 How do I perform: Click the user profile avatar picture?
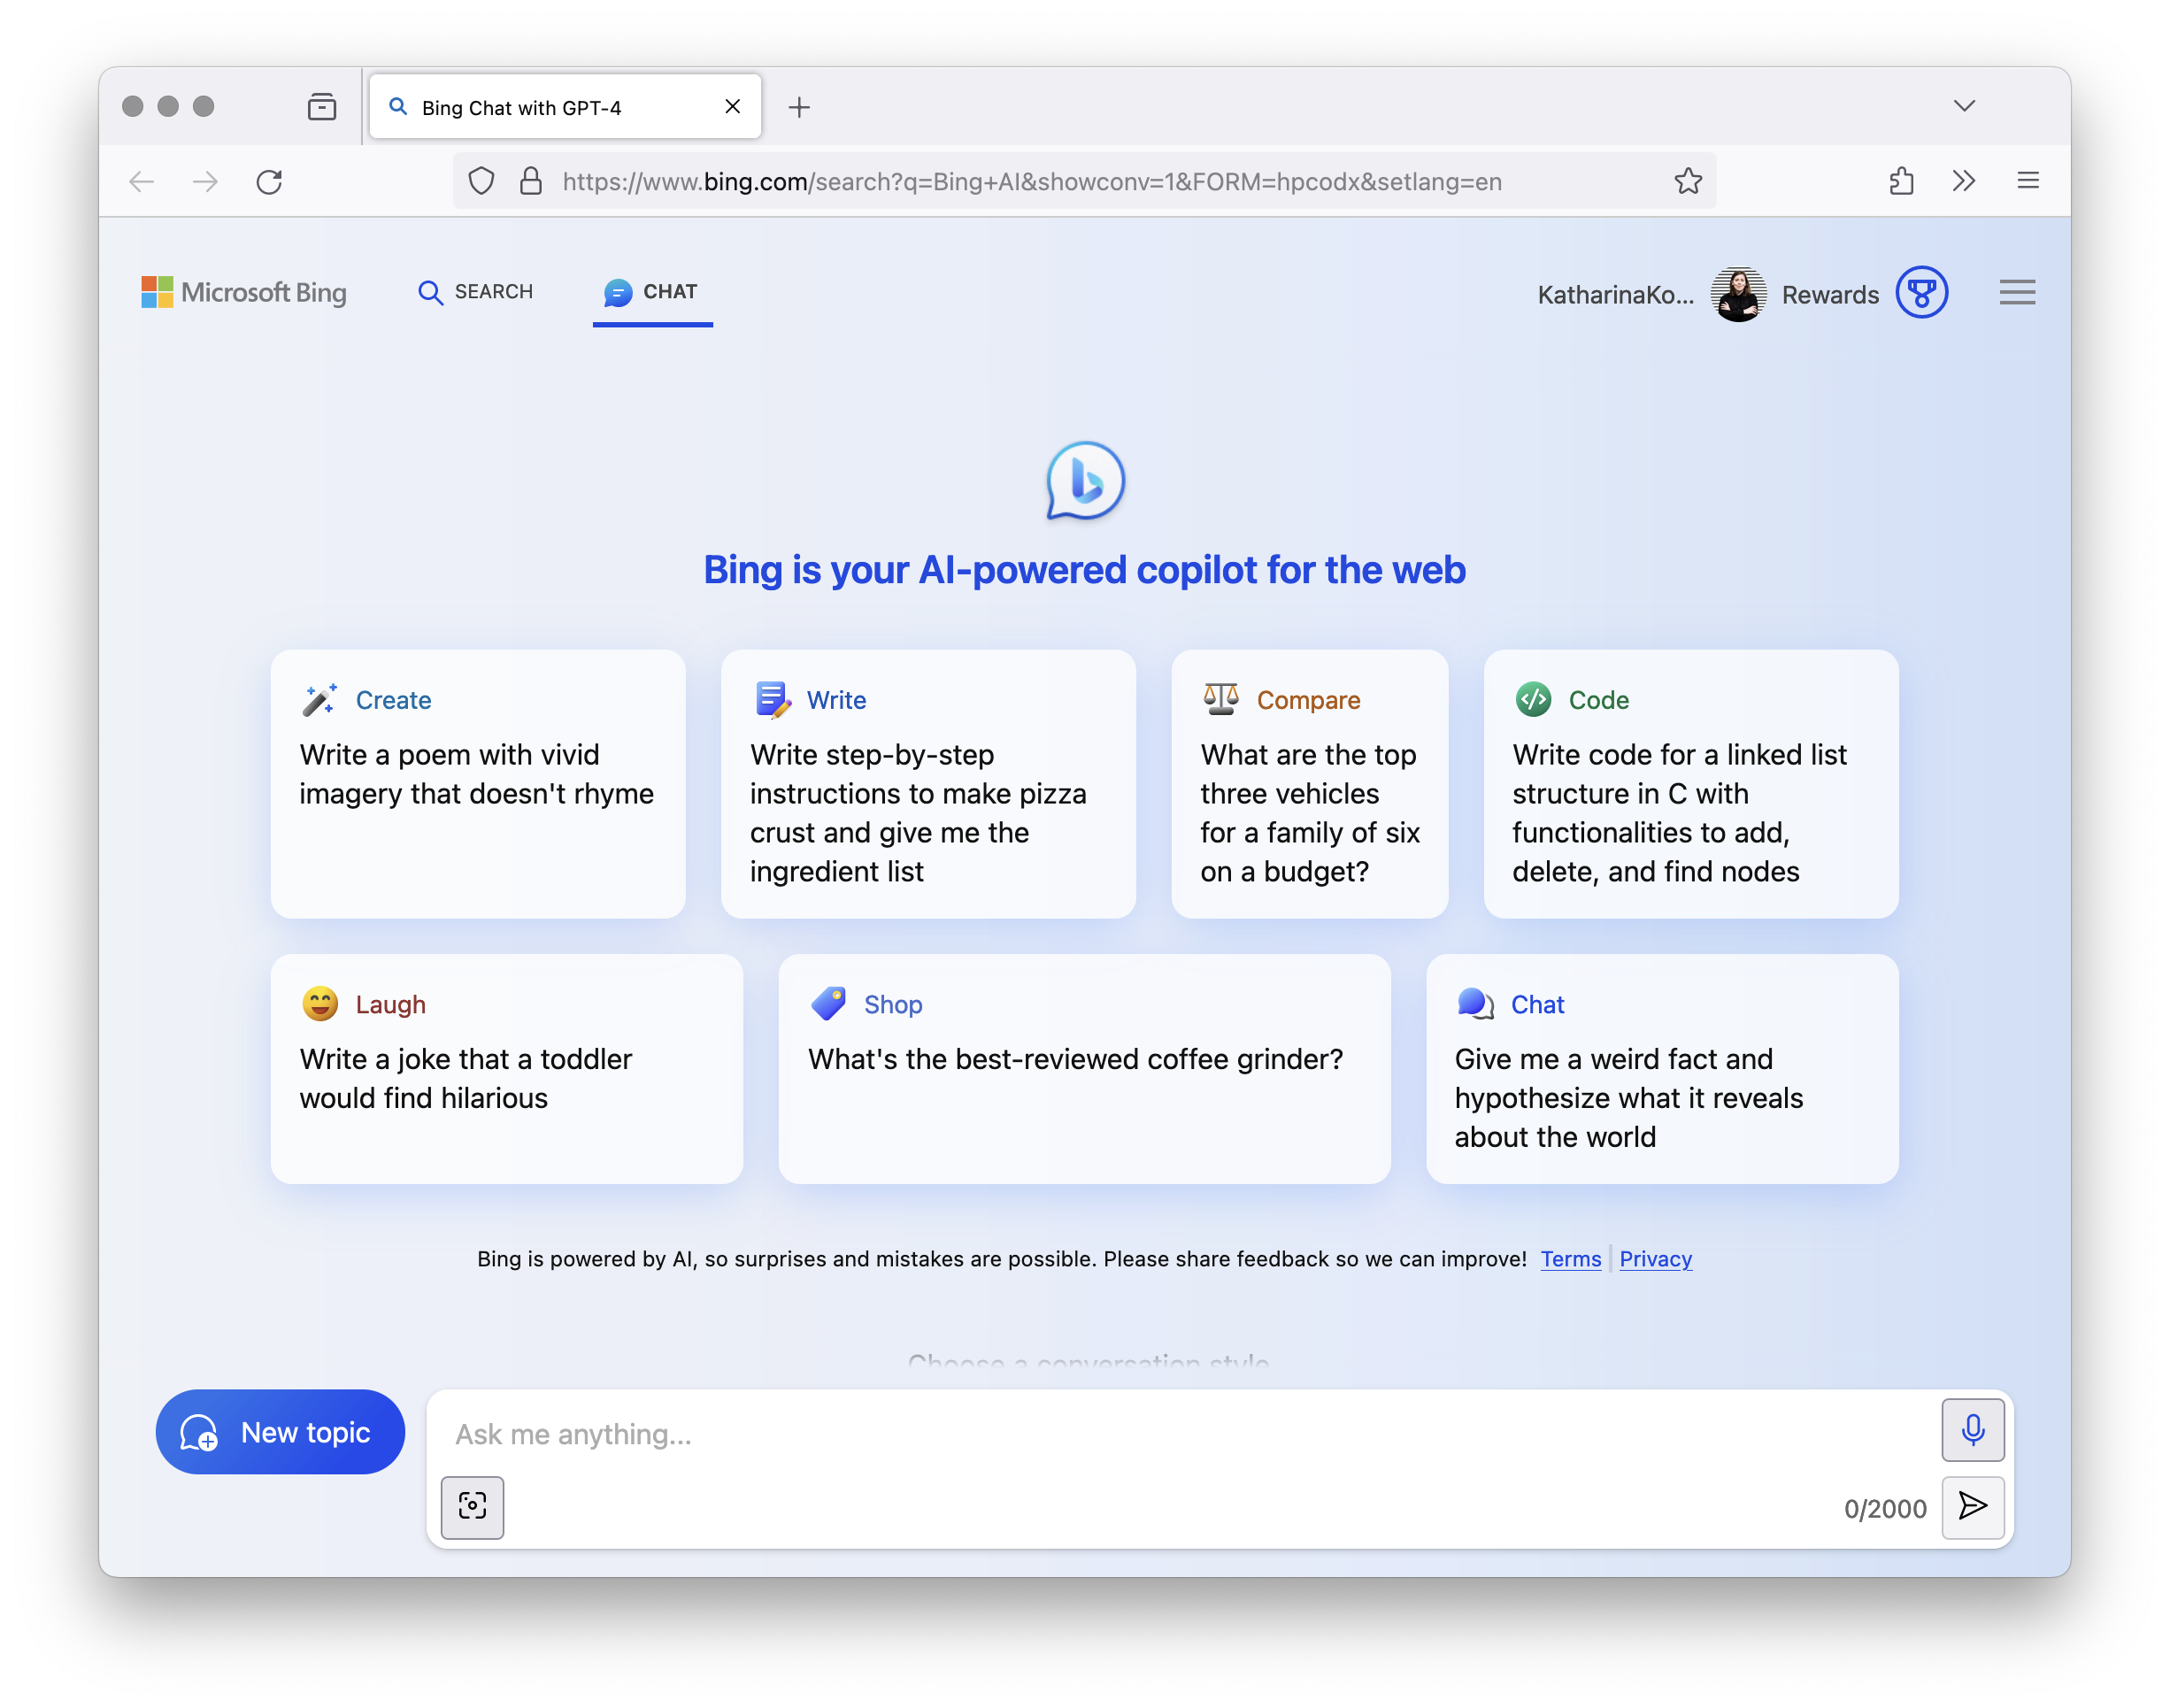point(1738,294)
